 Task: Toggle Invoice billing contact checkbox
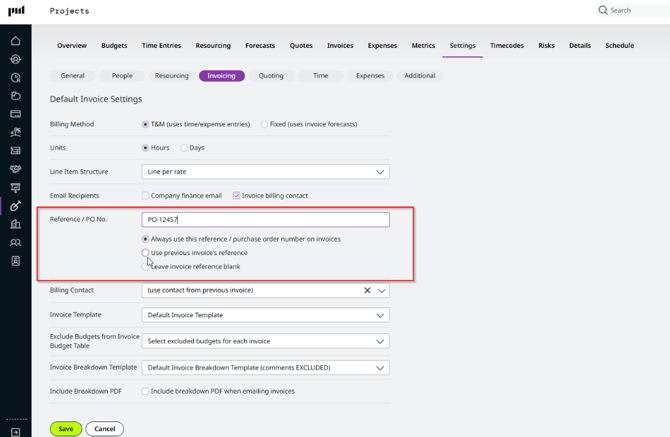[x=236, y=196]
